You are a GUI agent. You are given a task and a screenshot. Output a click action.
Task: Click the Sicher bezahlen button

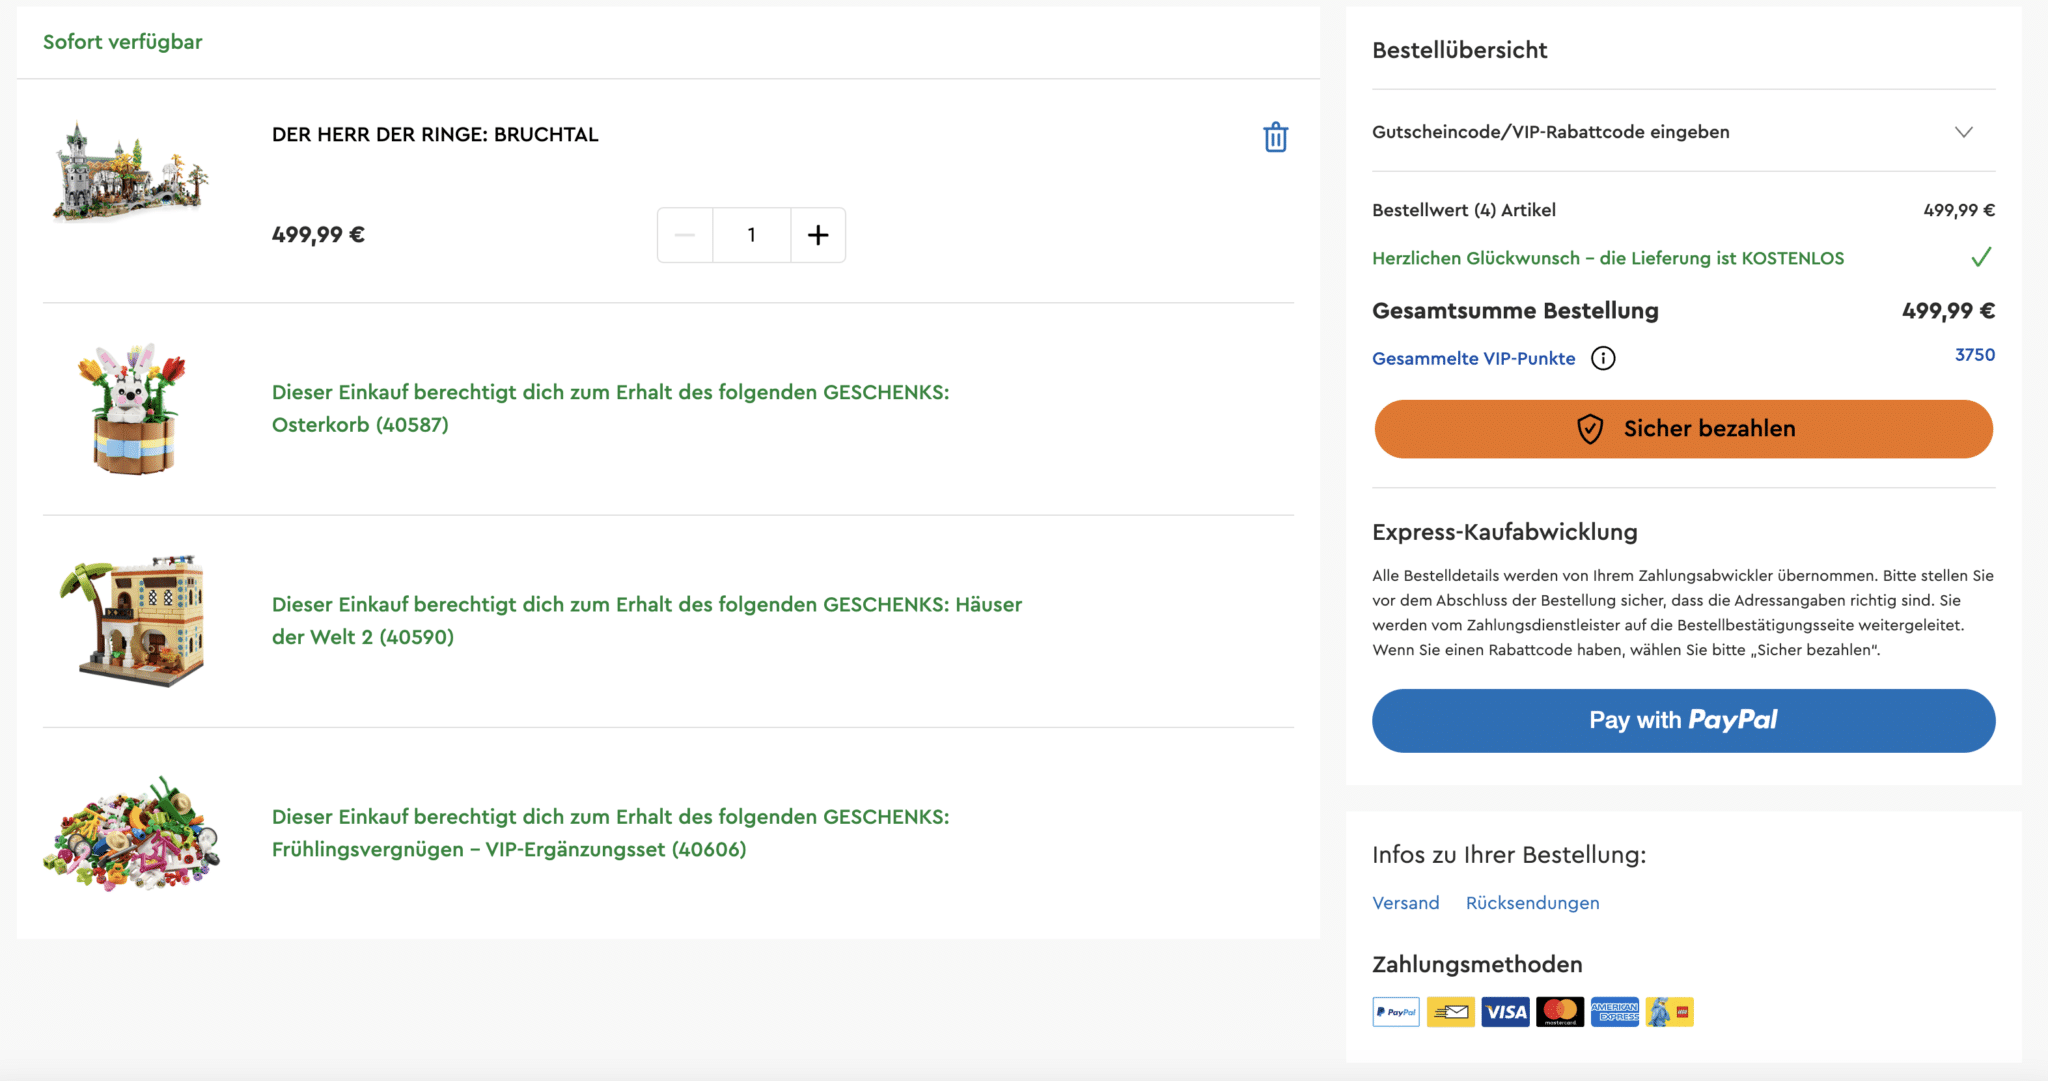point(1684,429)
